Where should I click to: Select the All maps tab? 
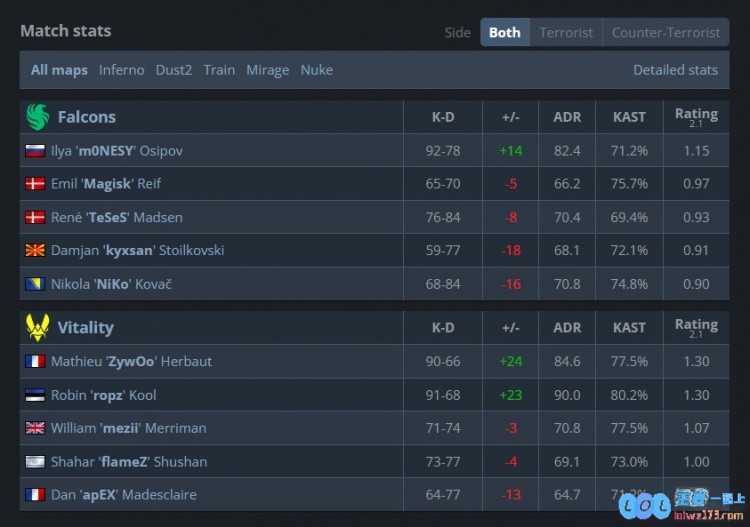(59, 70)
